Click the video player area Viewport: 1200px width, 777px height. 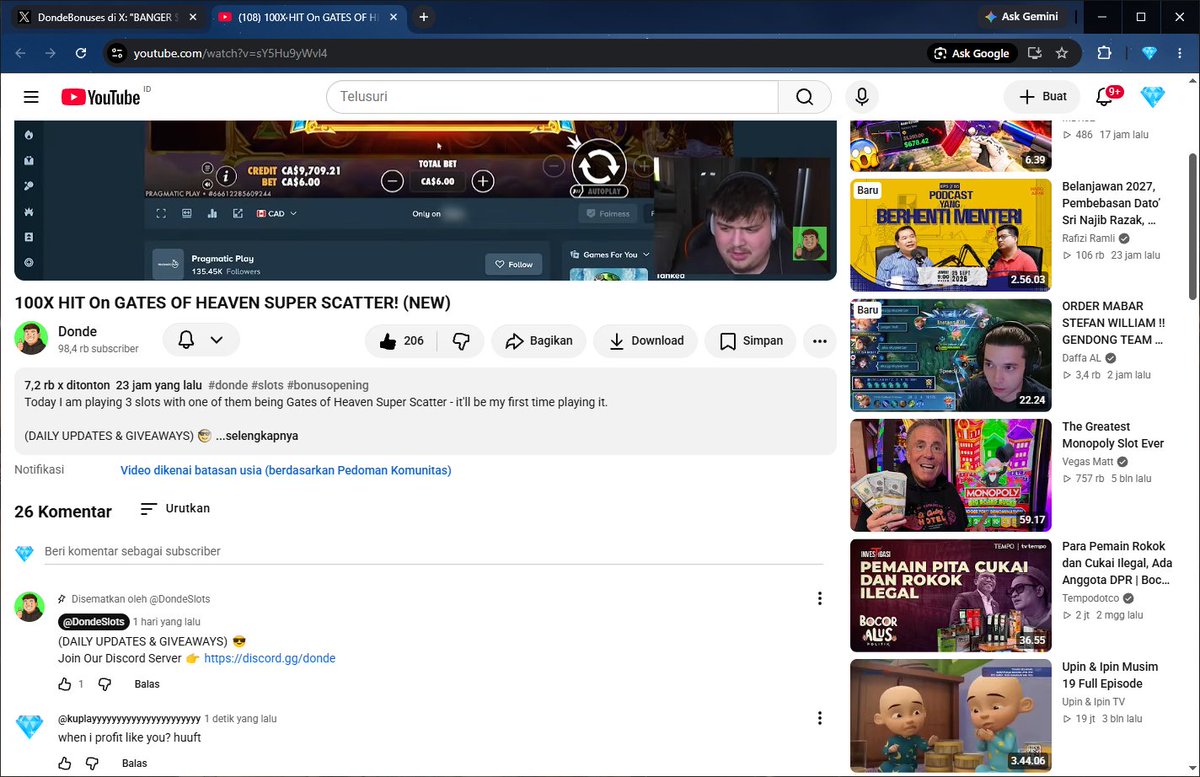tap(425, 200)
